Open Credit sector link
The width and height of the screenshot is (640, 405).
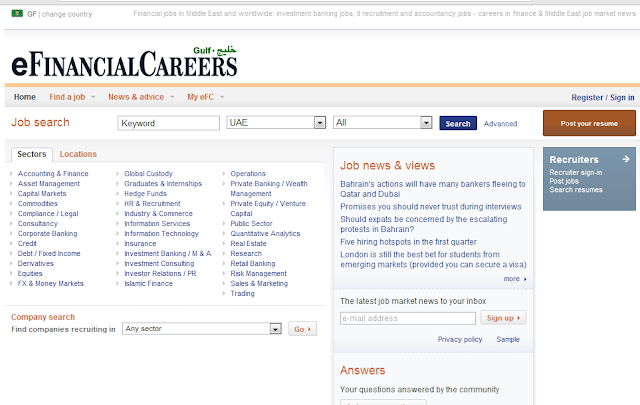click(27, 243)
